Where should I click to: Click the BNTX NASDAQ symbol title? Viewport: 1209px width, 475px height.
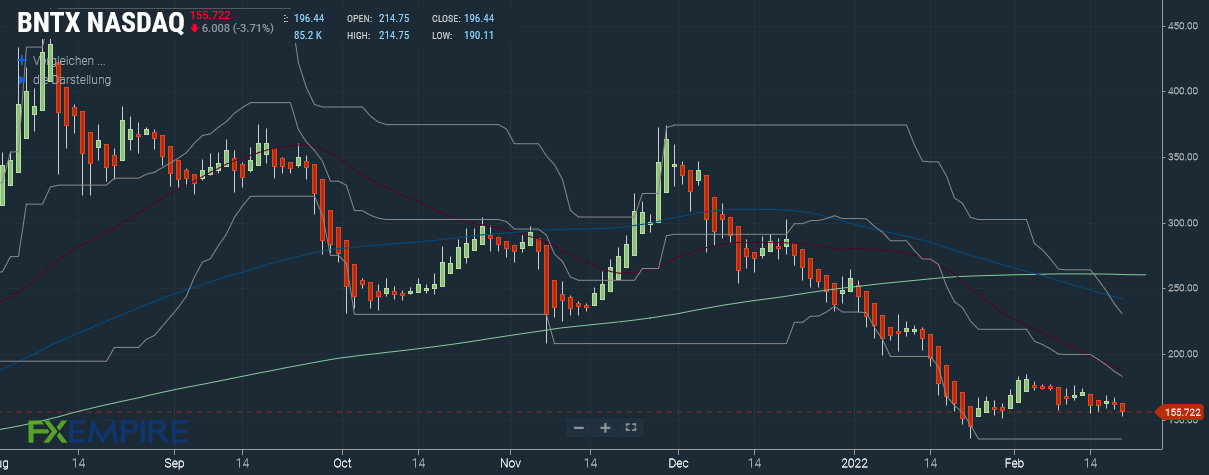point(100,23)
